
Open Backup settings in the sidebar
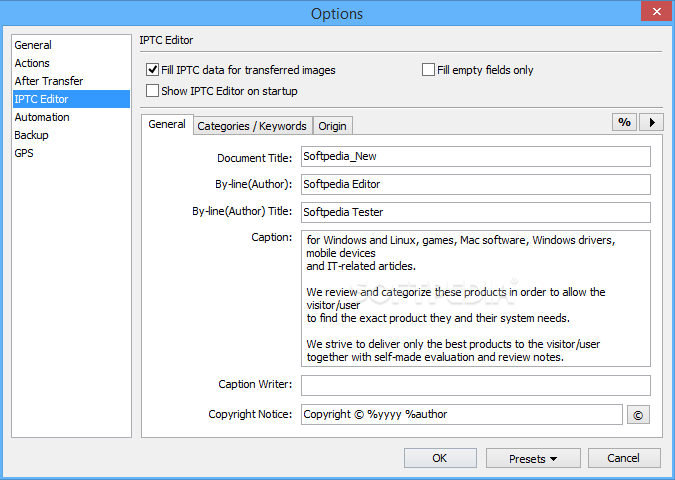(71, 135)
